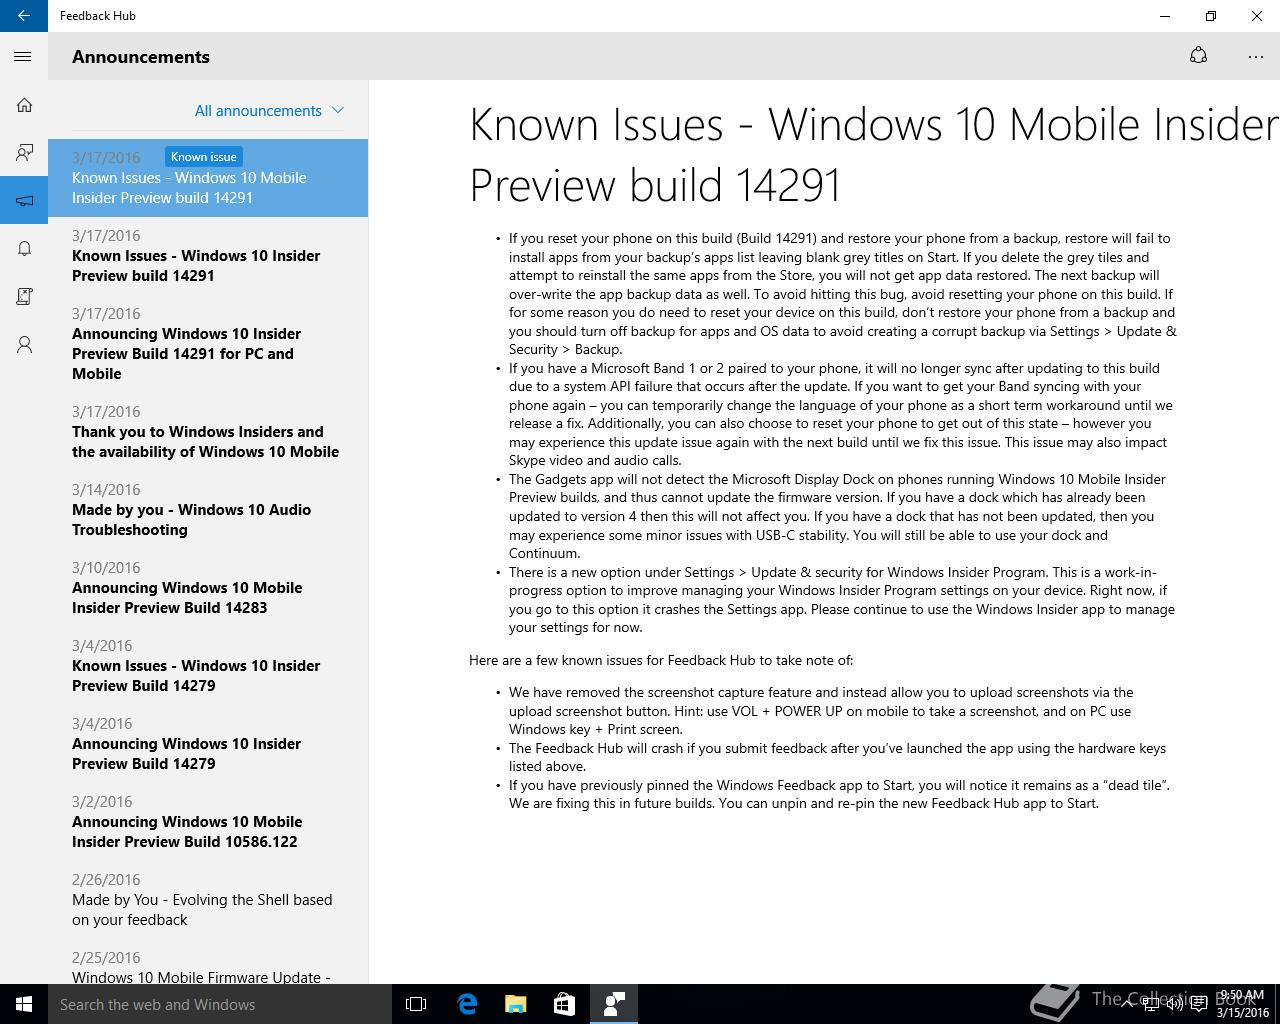Click the Announcements page header
The height and width of the screenshot is (1024, 1280).
point(141,57)
